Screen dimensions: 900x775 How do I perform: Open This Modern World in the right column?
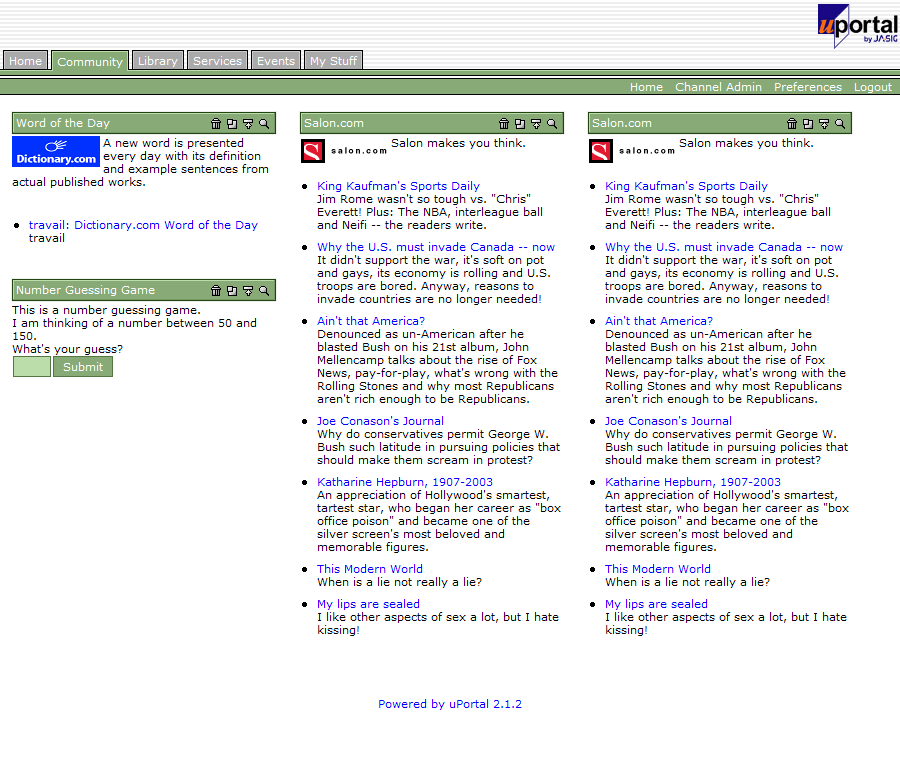point(658,569)
